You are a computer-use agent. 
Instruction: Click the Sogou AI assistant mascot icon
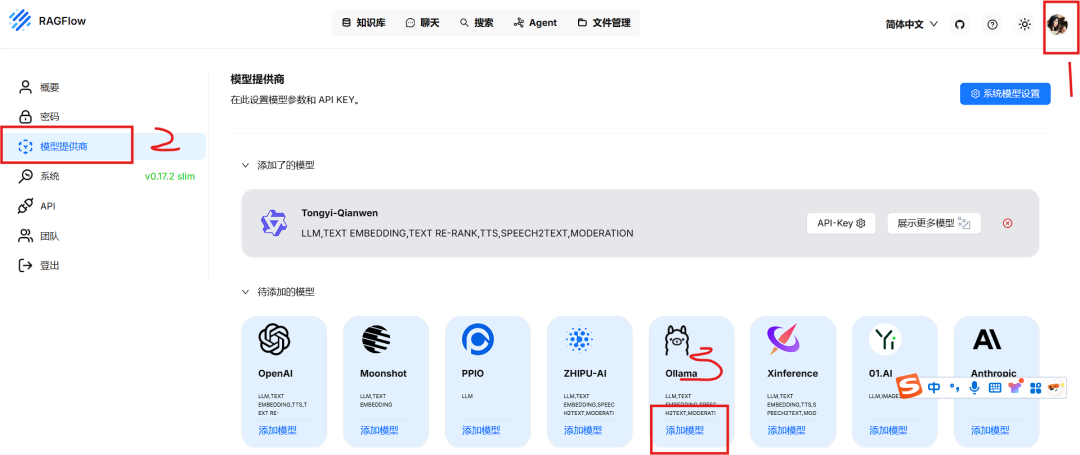point(1055,388)
